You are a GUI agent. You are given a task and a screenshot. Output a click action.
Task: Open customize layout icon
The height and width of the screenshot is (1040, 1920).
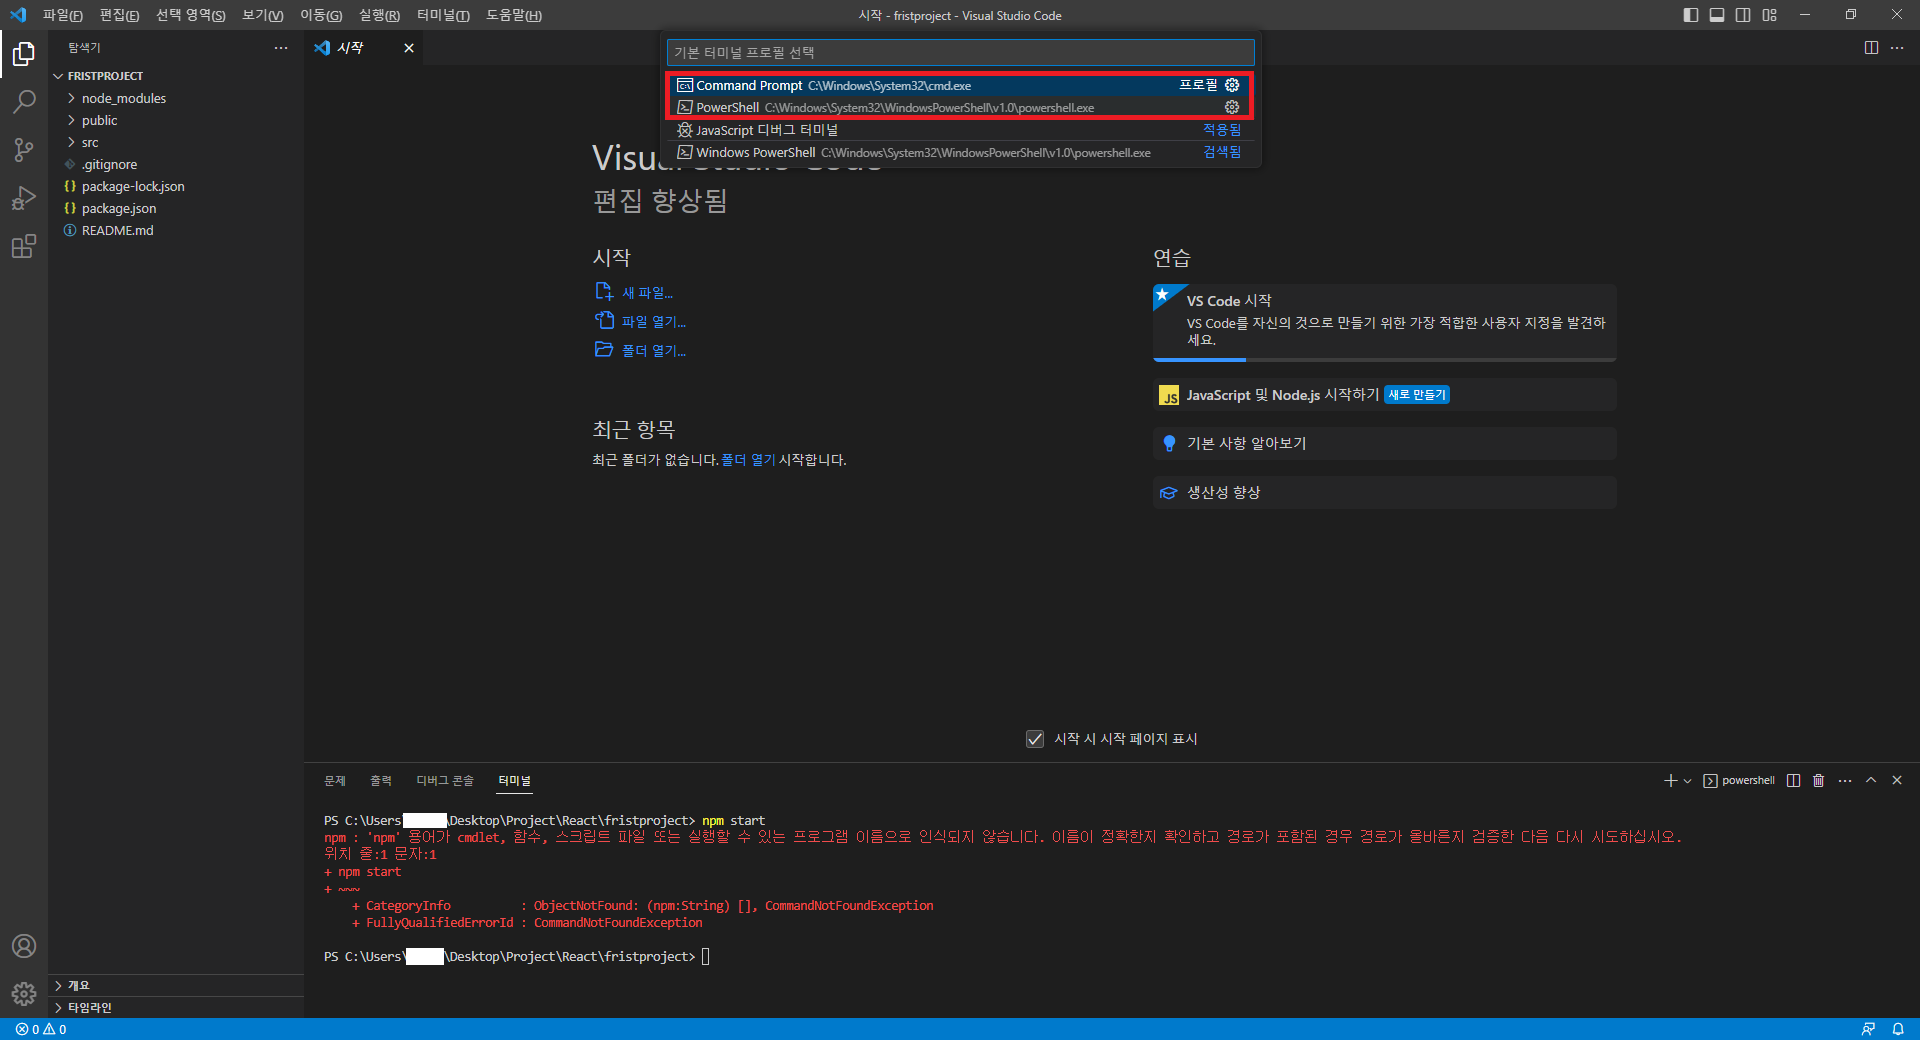tap(1770, 15)
